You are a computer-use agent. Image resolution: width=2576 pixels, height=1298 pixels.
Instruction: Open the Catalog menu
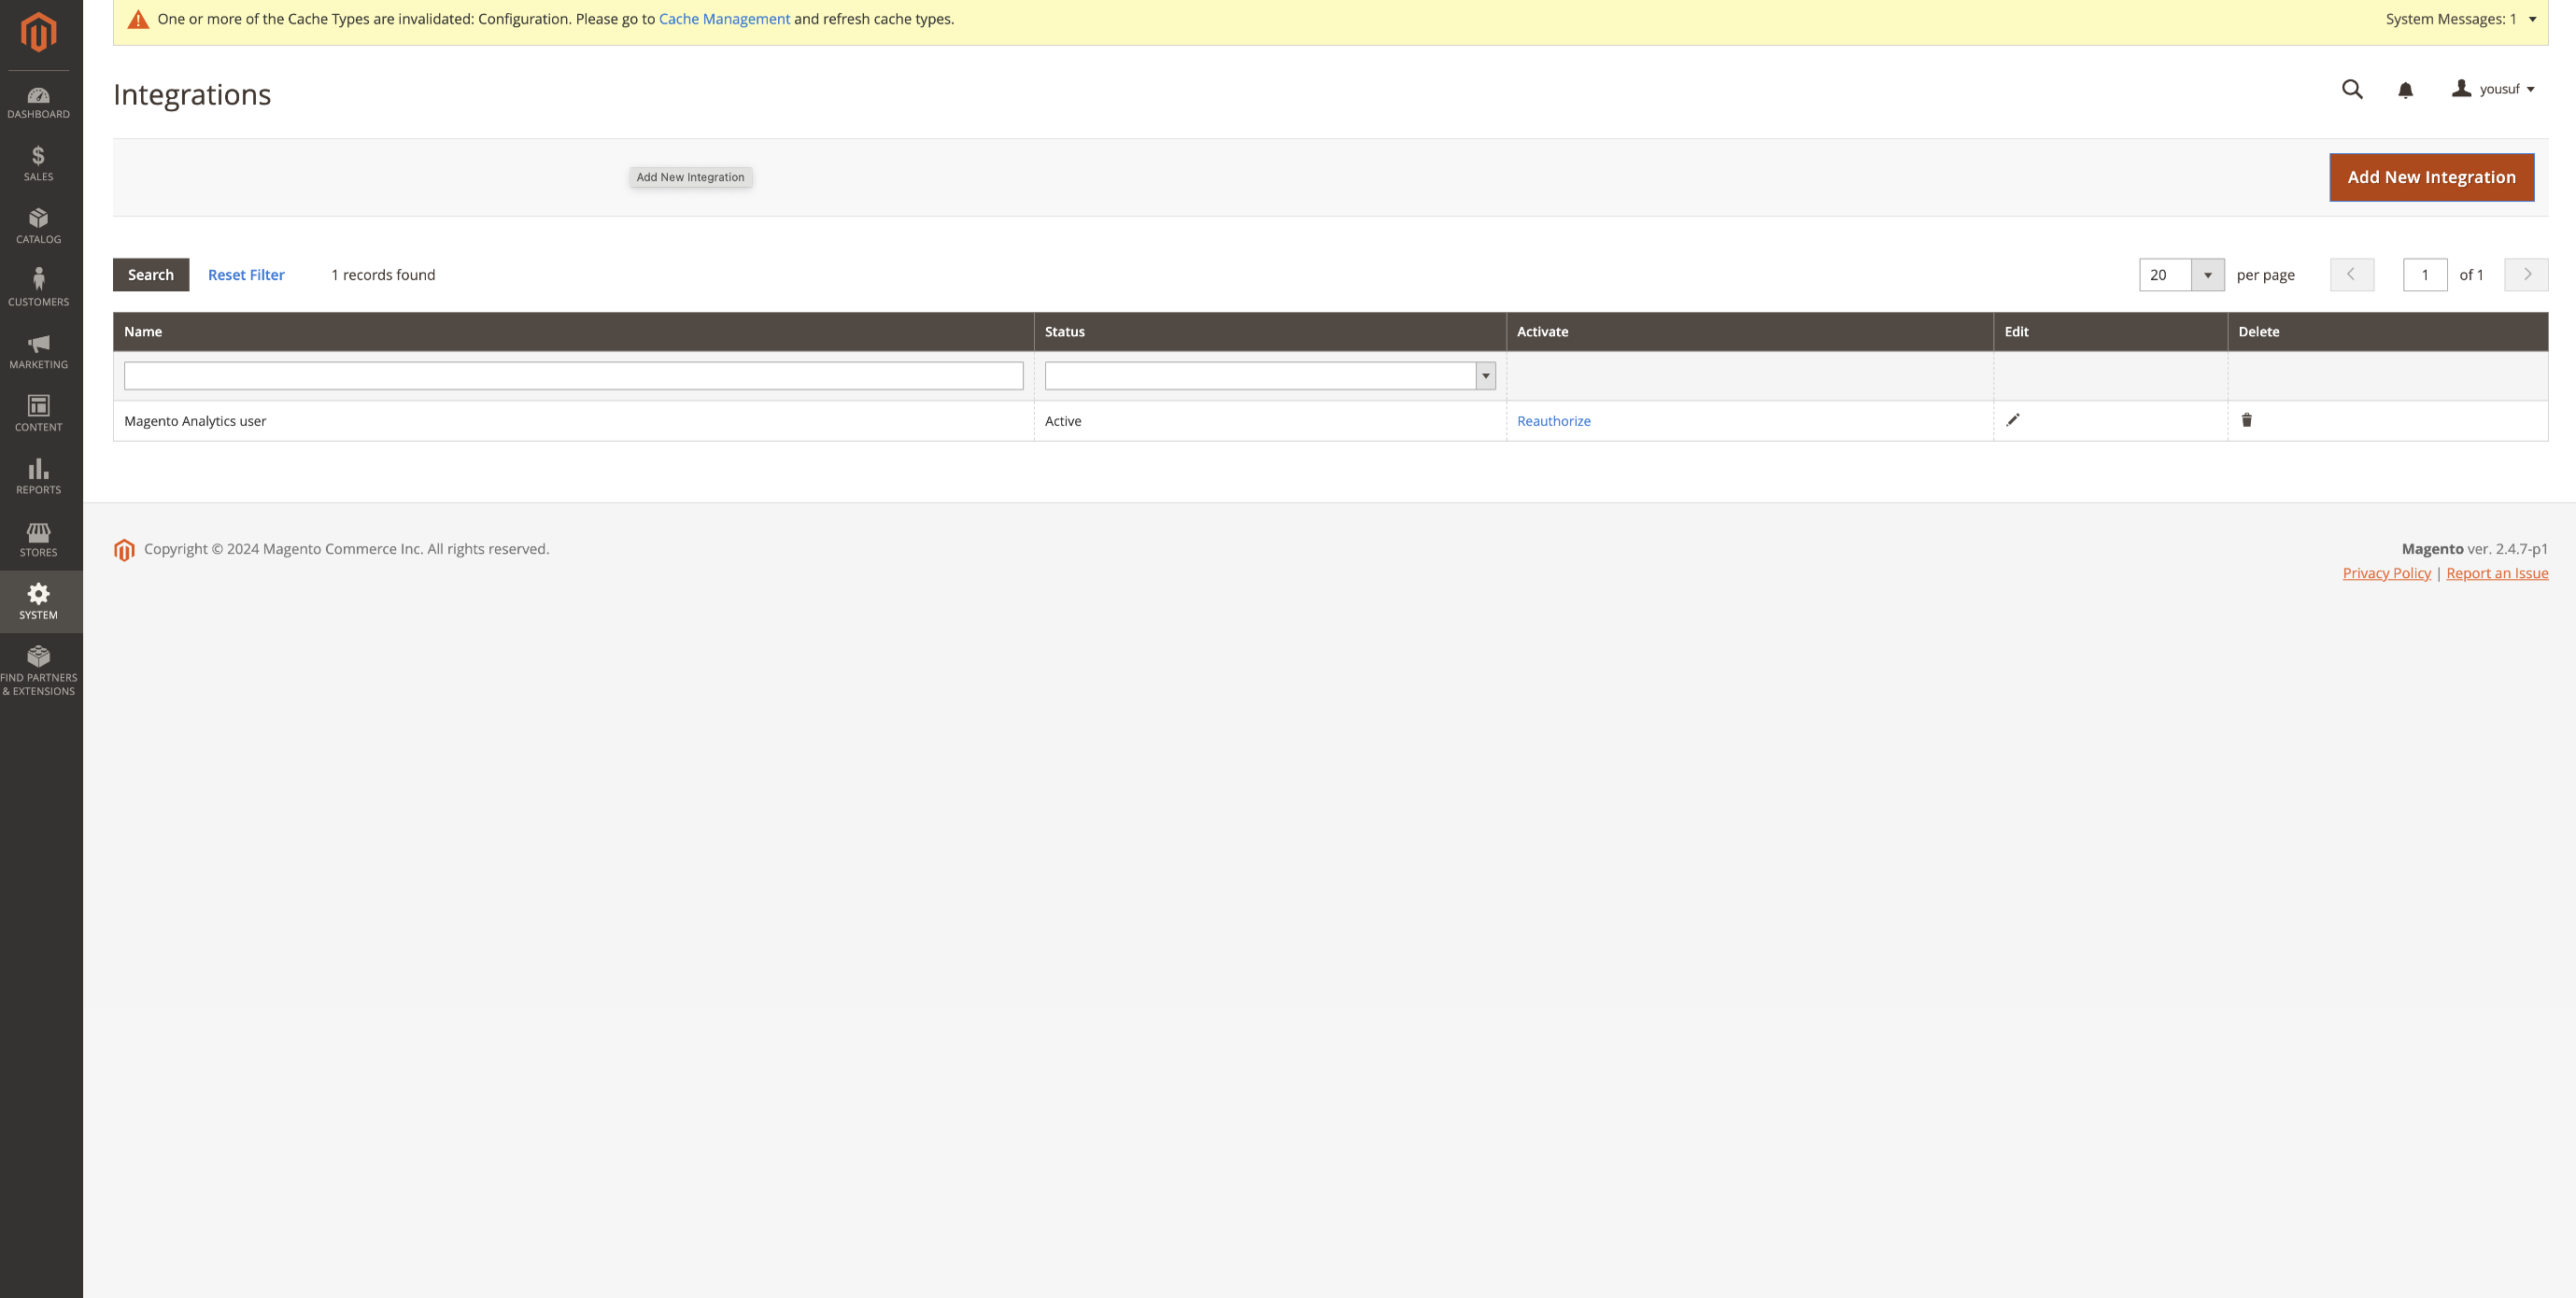click(x=38, y=226)
